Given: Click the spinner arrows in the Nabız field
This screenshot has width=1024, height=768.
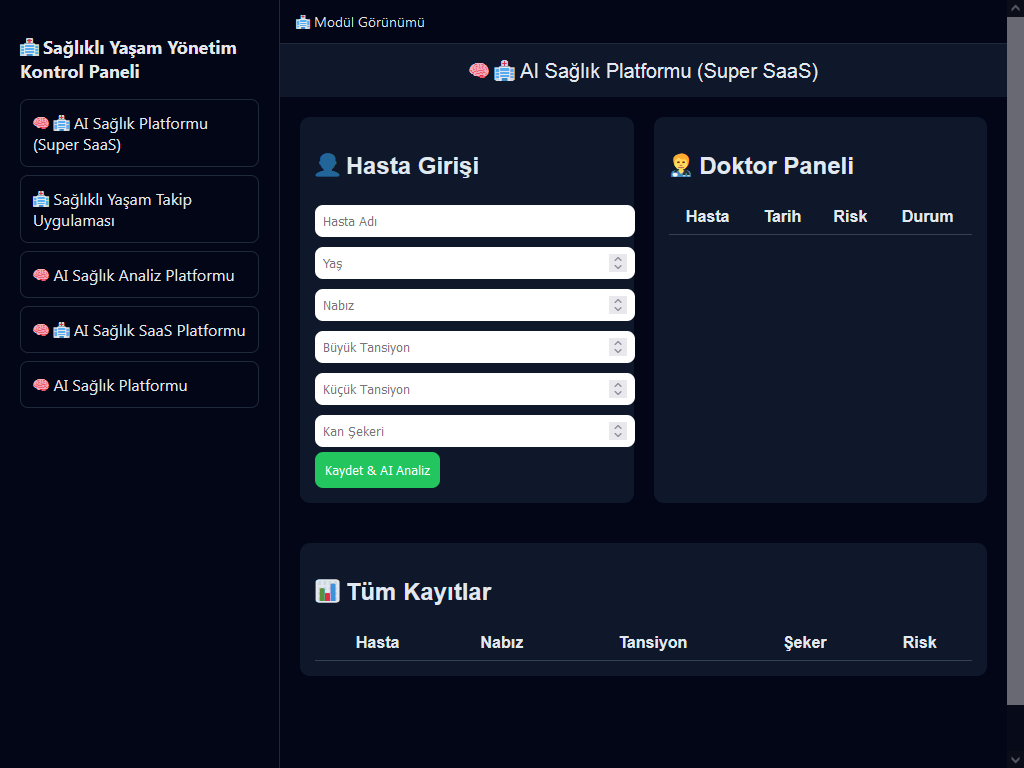Looking at the screenshot, I should [x=618, y=305].
